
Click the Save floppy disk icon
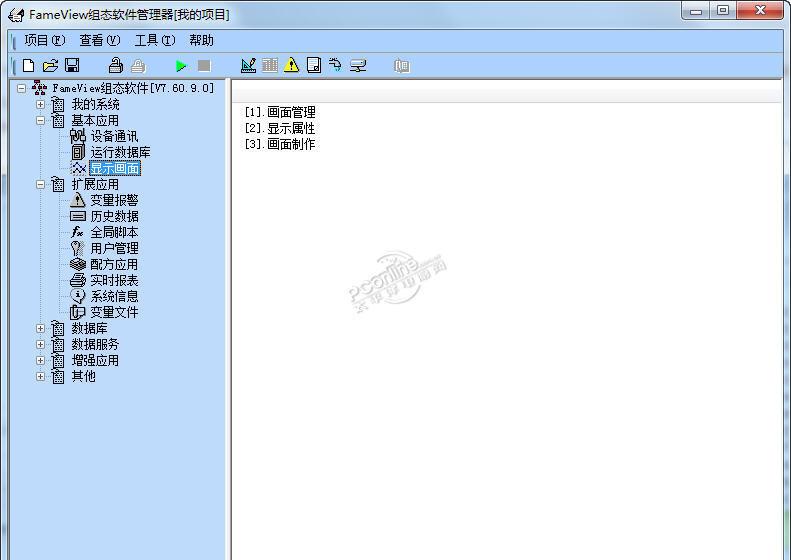tap(72, 66)
